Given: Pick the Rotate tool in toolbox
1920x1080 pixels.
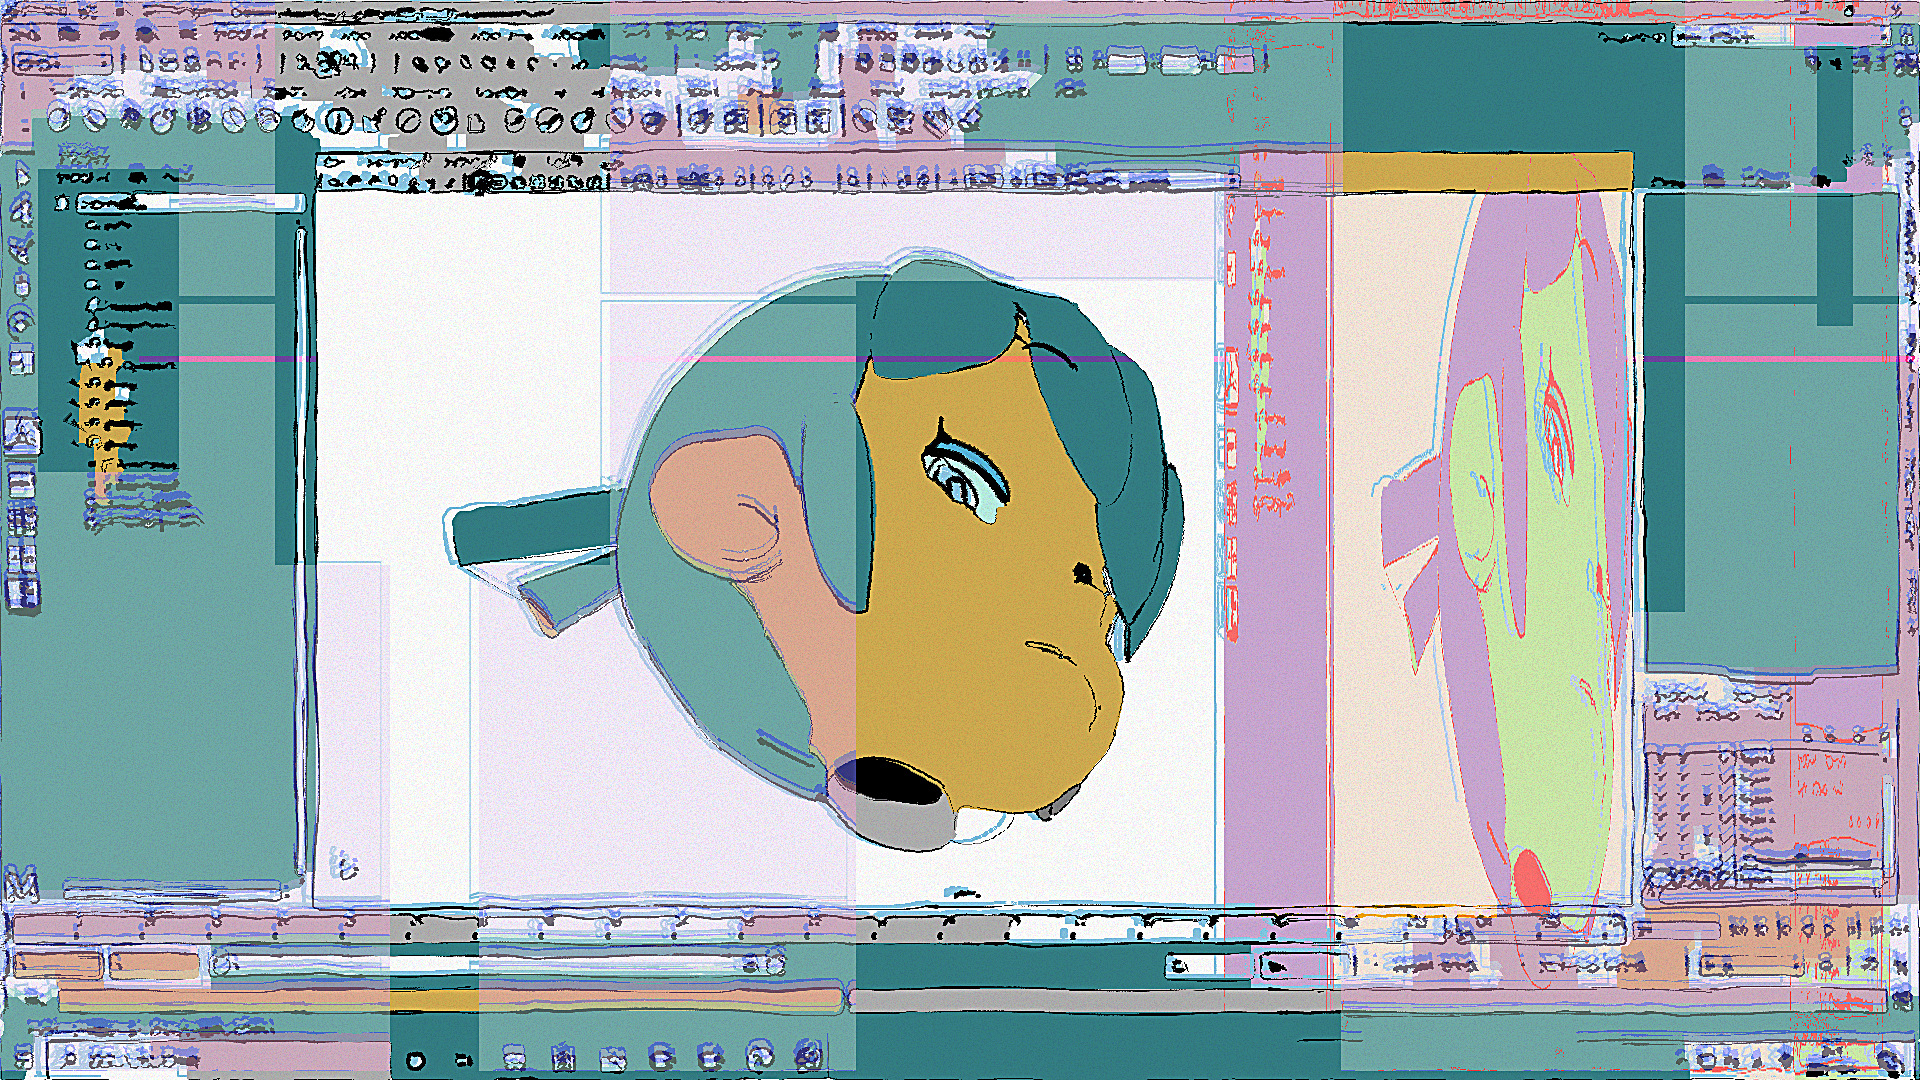Looking at the screenshot, I should tap(22, 322).
